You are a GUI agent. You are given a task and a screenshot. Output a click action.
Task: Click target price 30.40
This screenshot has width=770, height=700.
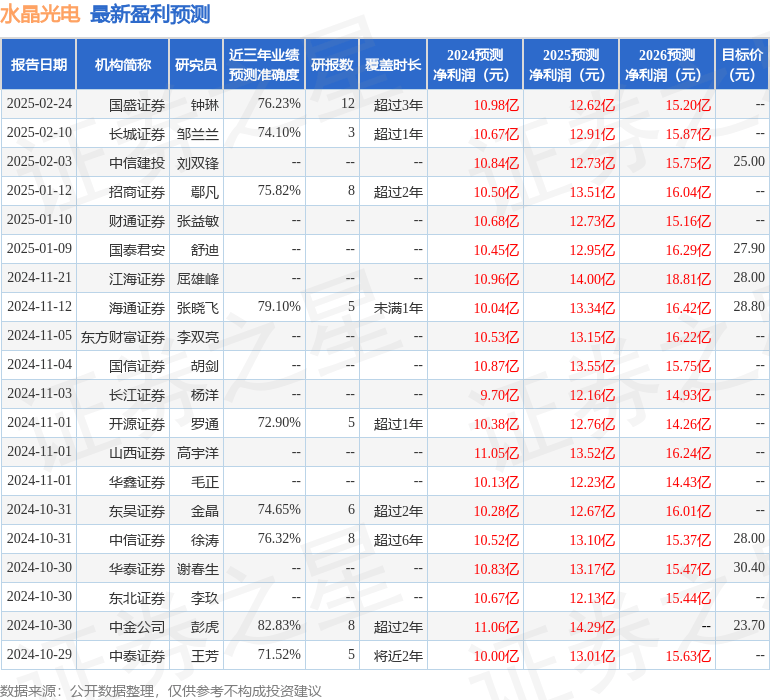click(x=749, y=567)
